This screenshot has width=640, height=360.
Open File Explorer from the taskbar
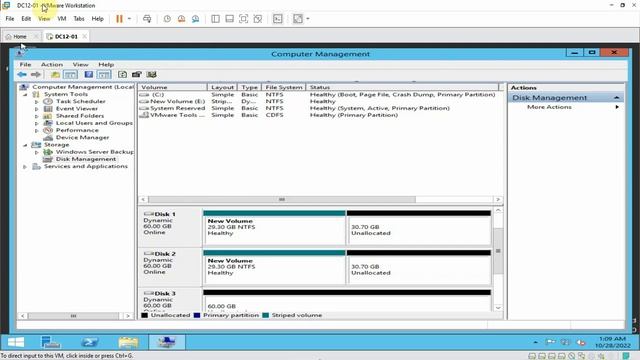tap(128, 342)
